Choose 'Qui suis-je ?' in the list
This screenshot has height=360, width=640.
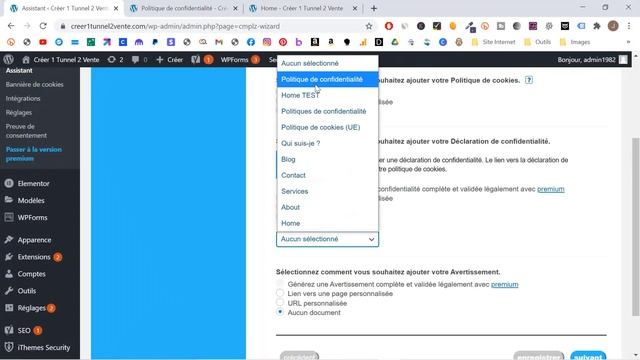327,143
